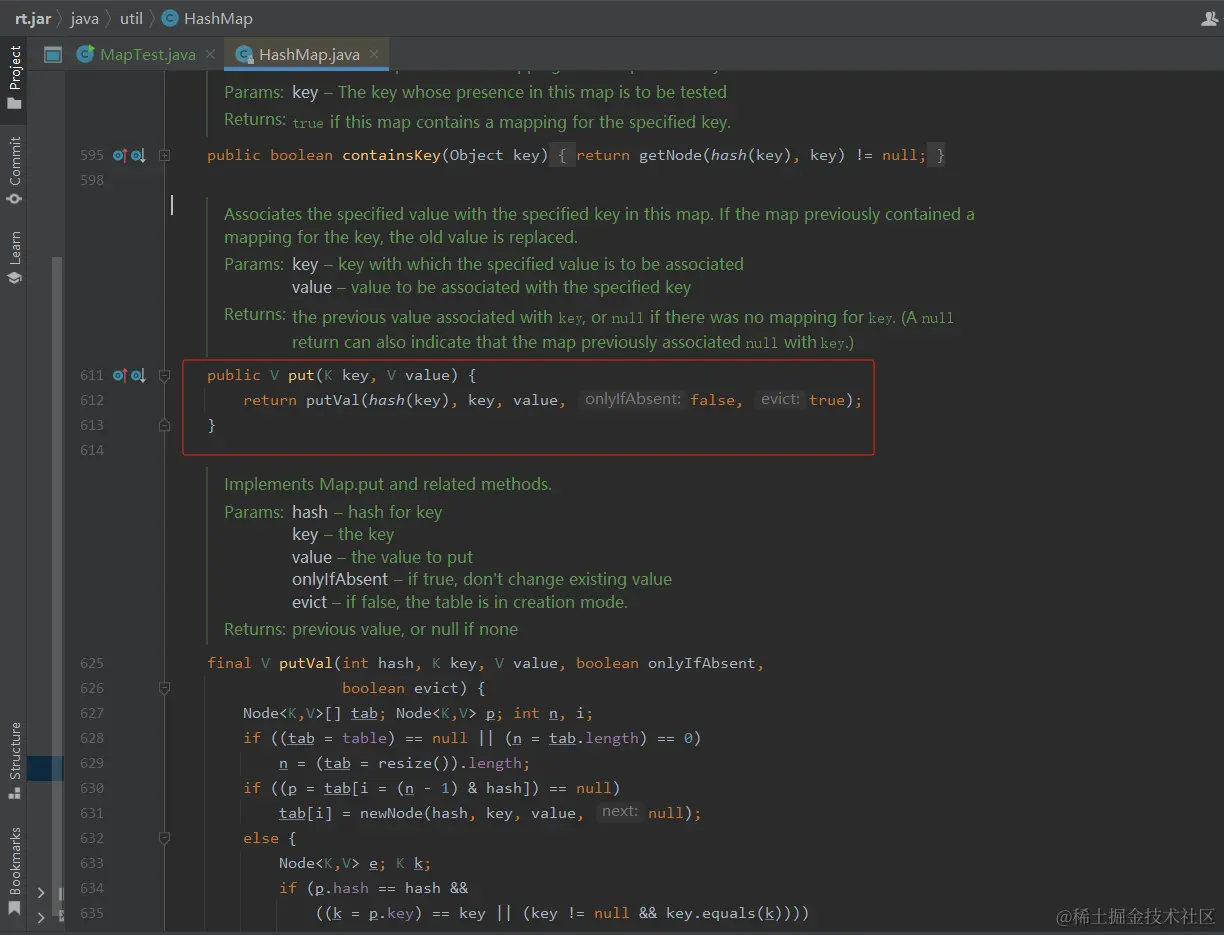Click the overridden down-arrow gutter icon on line 611

pos(138,375)
